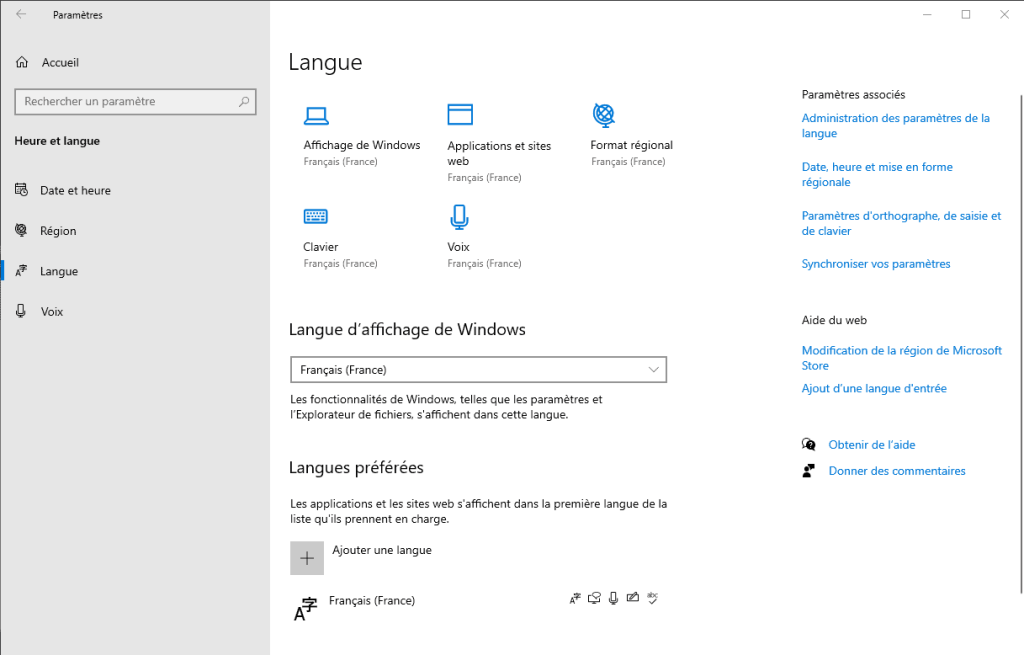Open Applications et sites web window icon
Screen dimensions: 1024x655
[460, 115]
